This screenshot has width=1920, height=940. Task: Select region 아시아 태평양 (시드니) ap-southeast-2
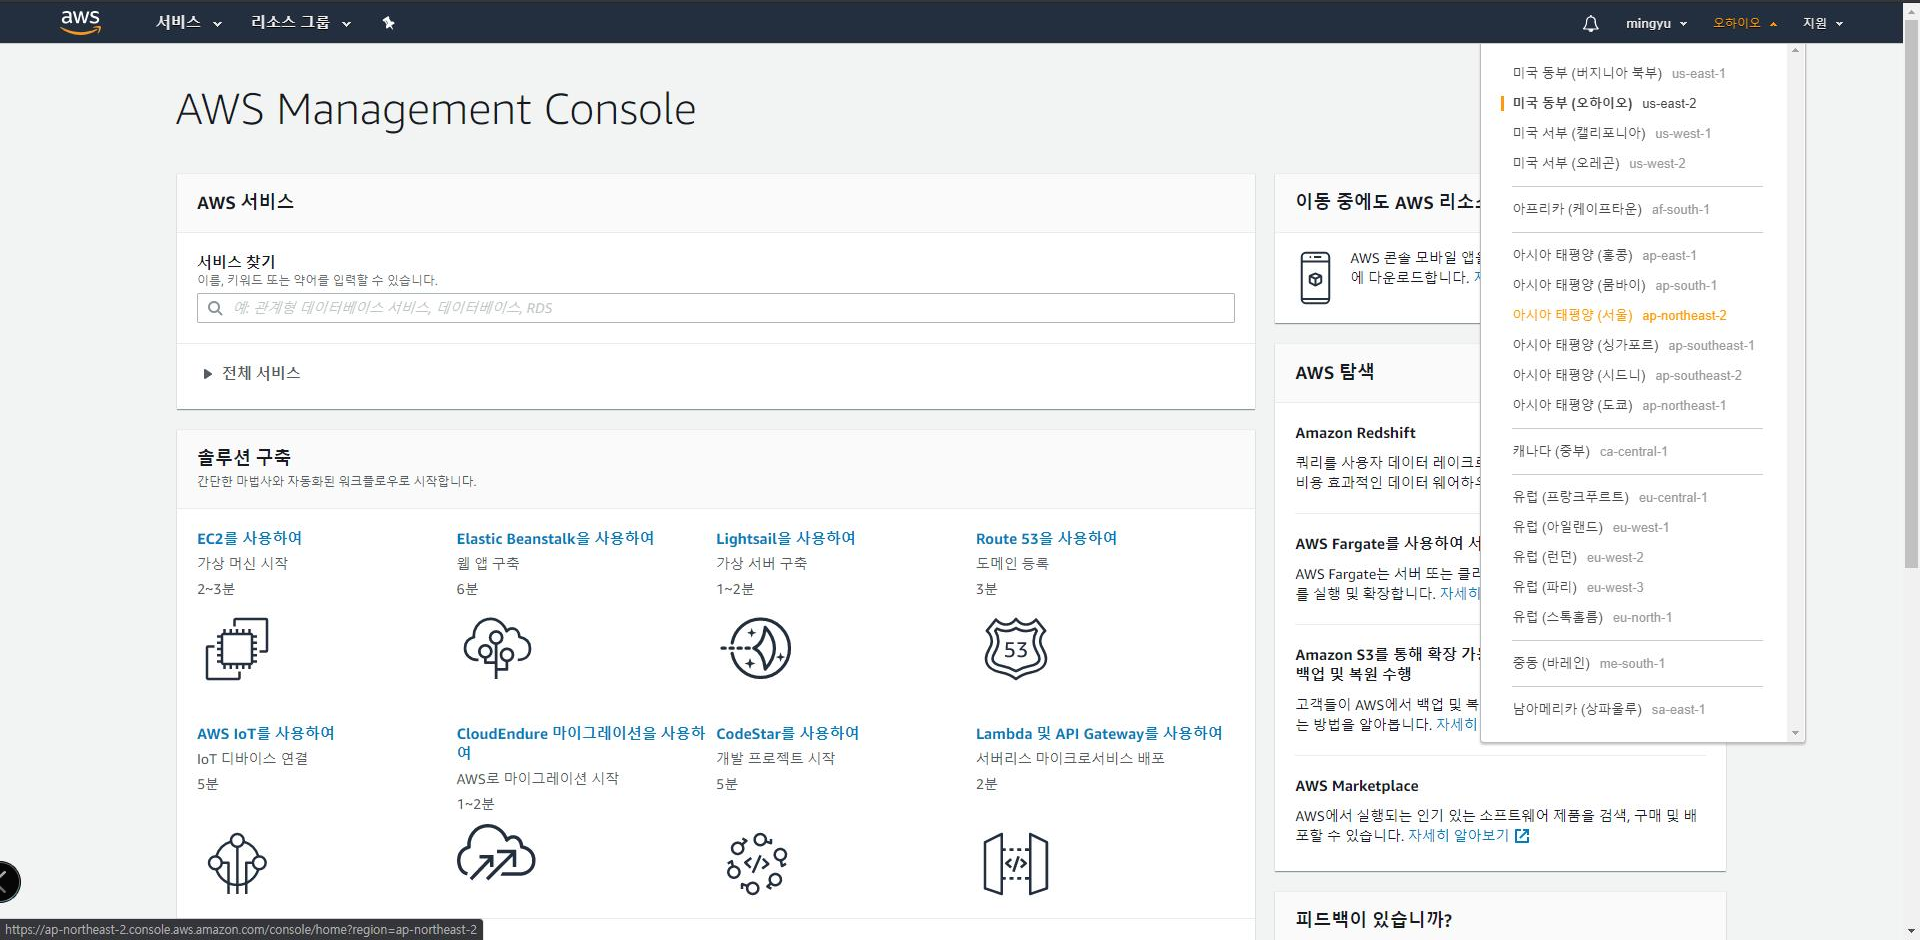pos(1627,375)
